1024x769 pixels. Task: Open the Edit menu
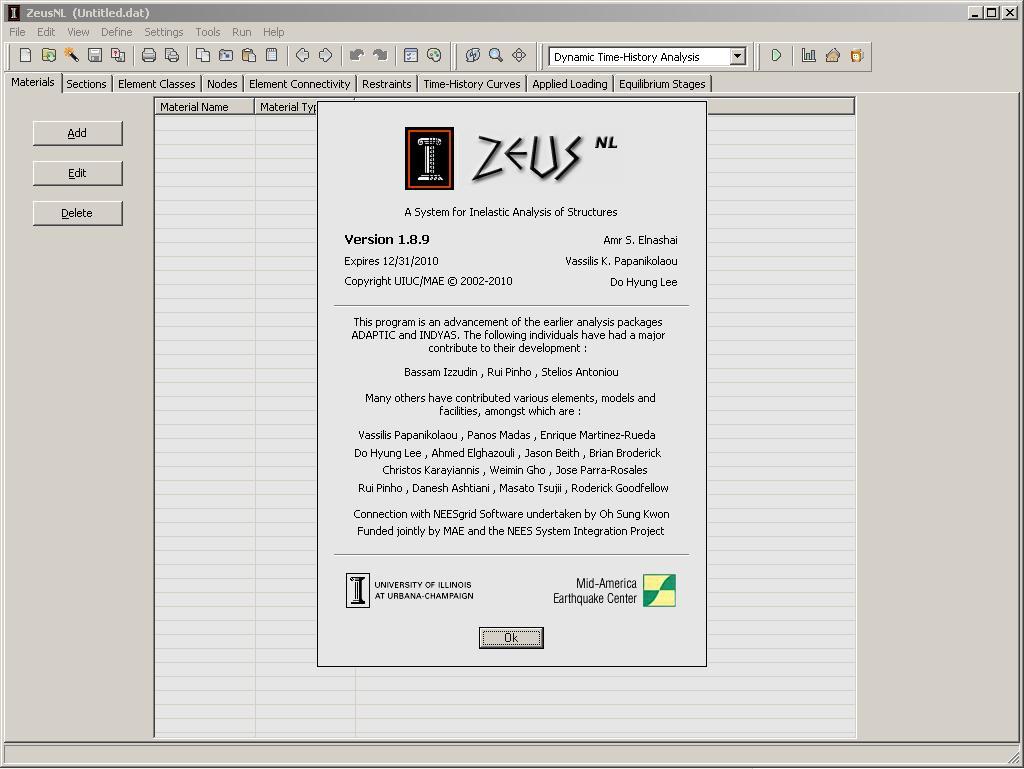(x=46, y=32)
